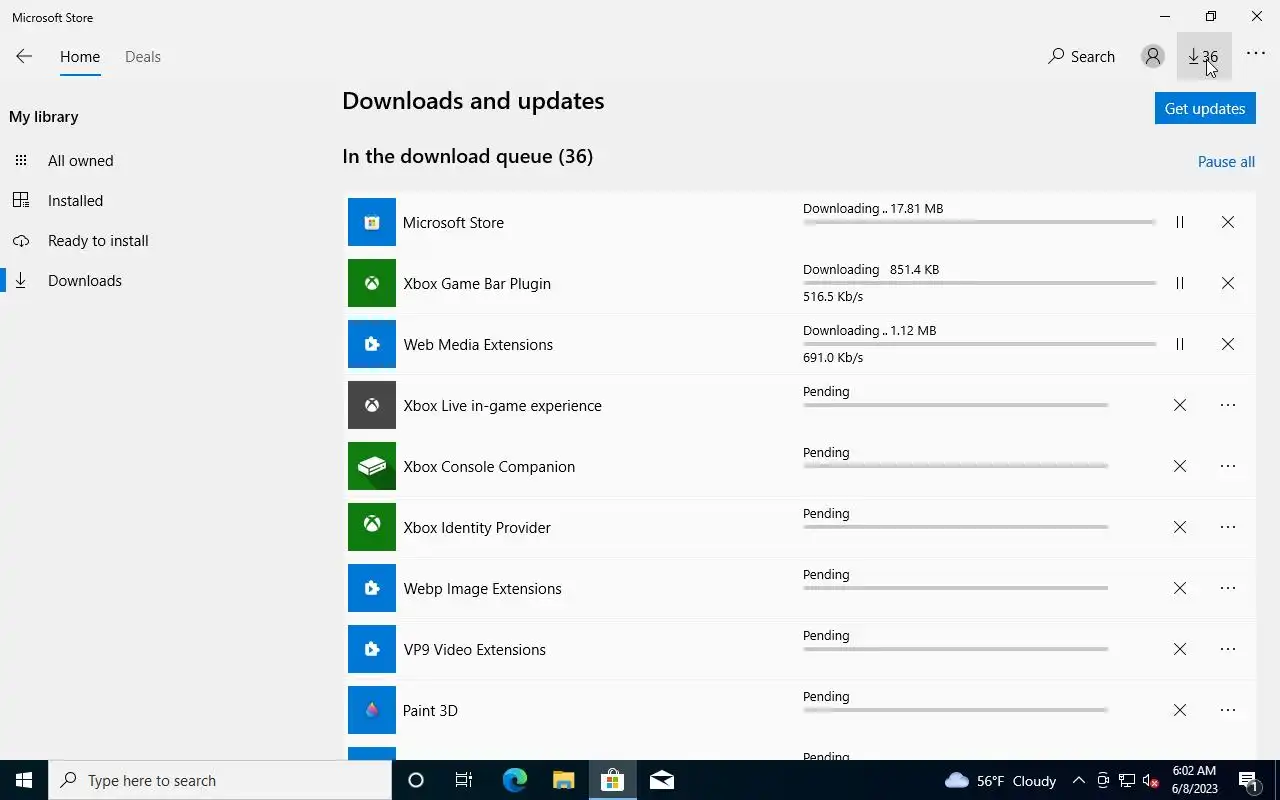
Task: Click the downloads indicator showing 36
Action: point(1204,57)
